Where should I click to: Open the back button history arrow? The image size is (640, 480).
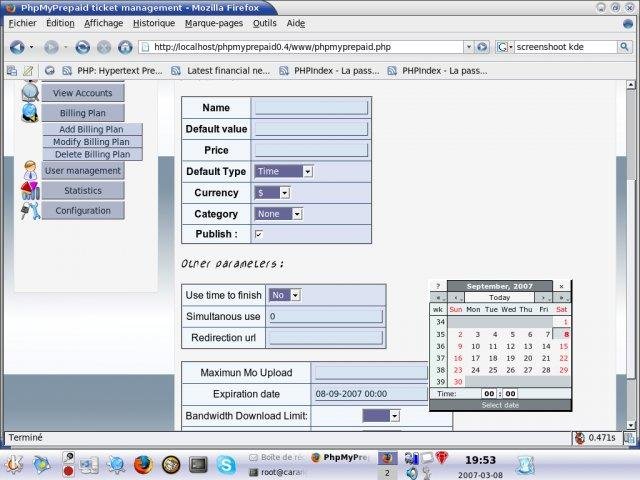click(31, 47)
